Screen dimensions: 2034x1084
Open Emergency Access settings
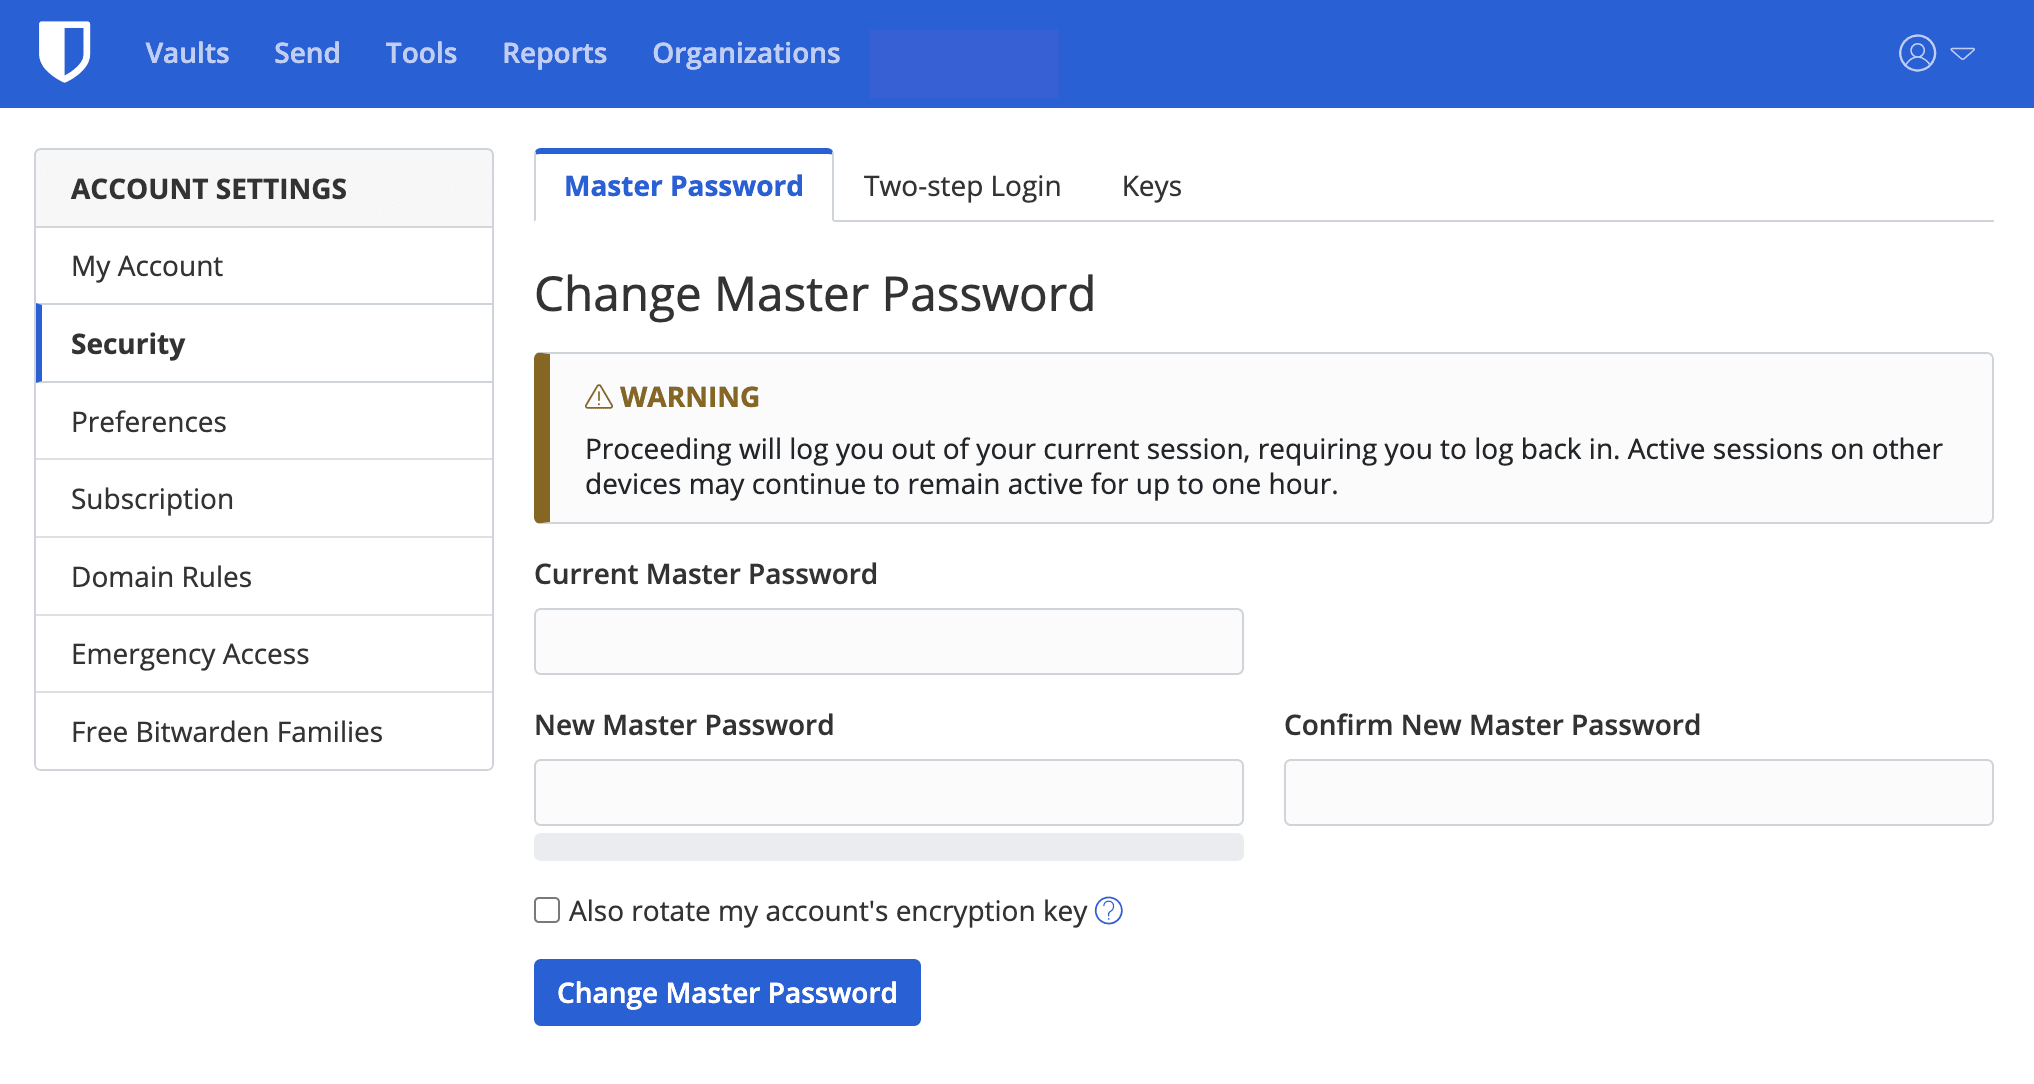[x=190, y=653]
